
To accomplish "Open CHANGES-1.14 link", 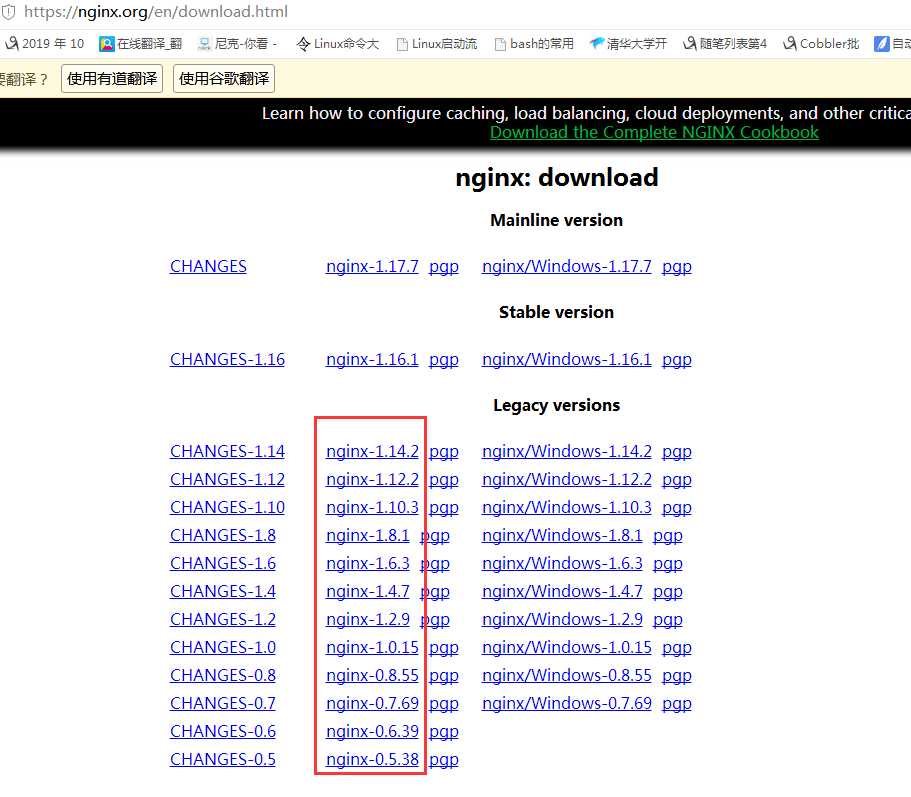I will coord(227,451).
